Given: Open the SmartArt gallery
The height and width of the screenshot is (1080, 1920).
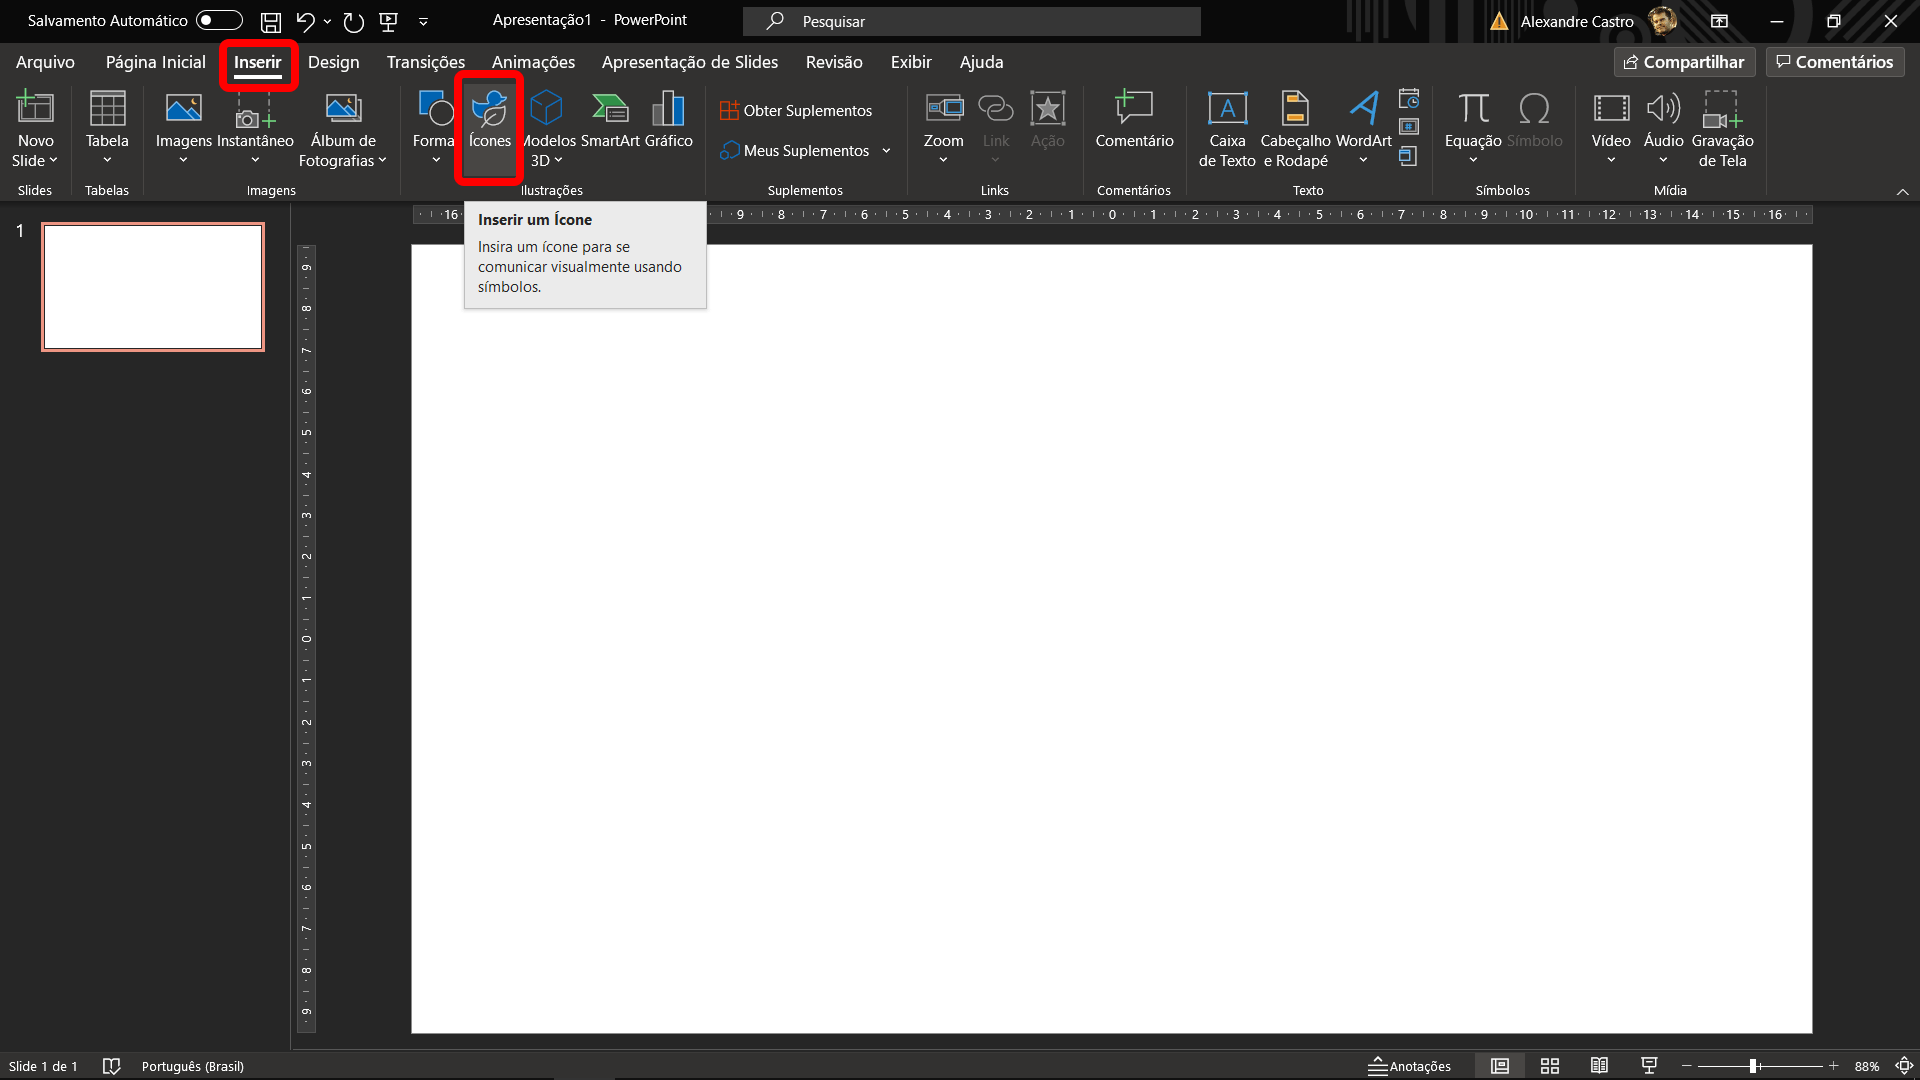Looking at the screenshot, I should coord(610,120).
